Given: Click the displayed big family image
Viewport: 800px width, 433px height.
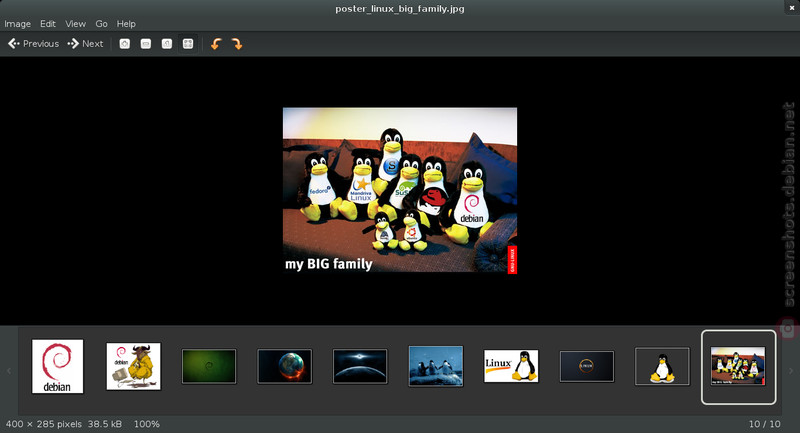Looking at the screenshot, I should coord(400,191).
